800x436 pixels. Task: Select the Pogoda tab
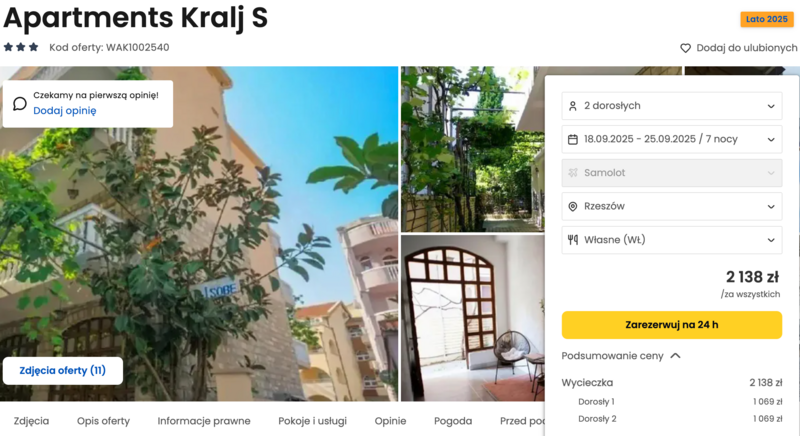[453, 421]
